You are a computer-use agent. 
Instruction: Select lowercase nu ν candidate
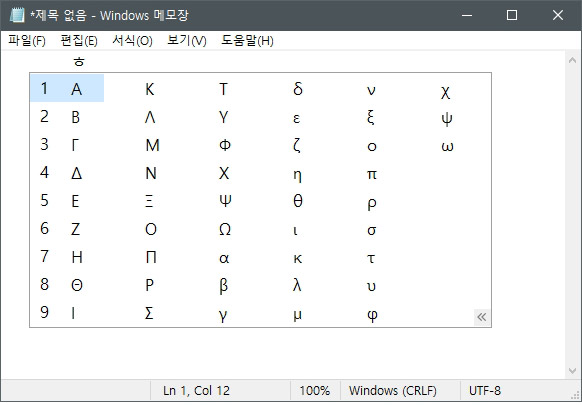pyautogui.click(x=371, y=90)
